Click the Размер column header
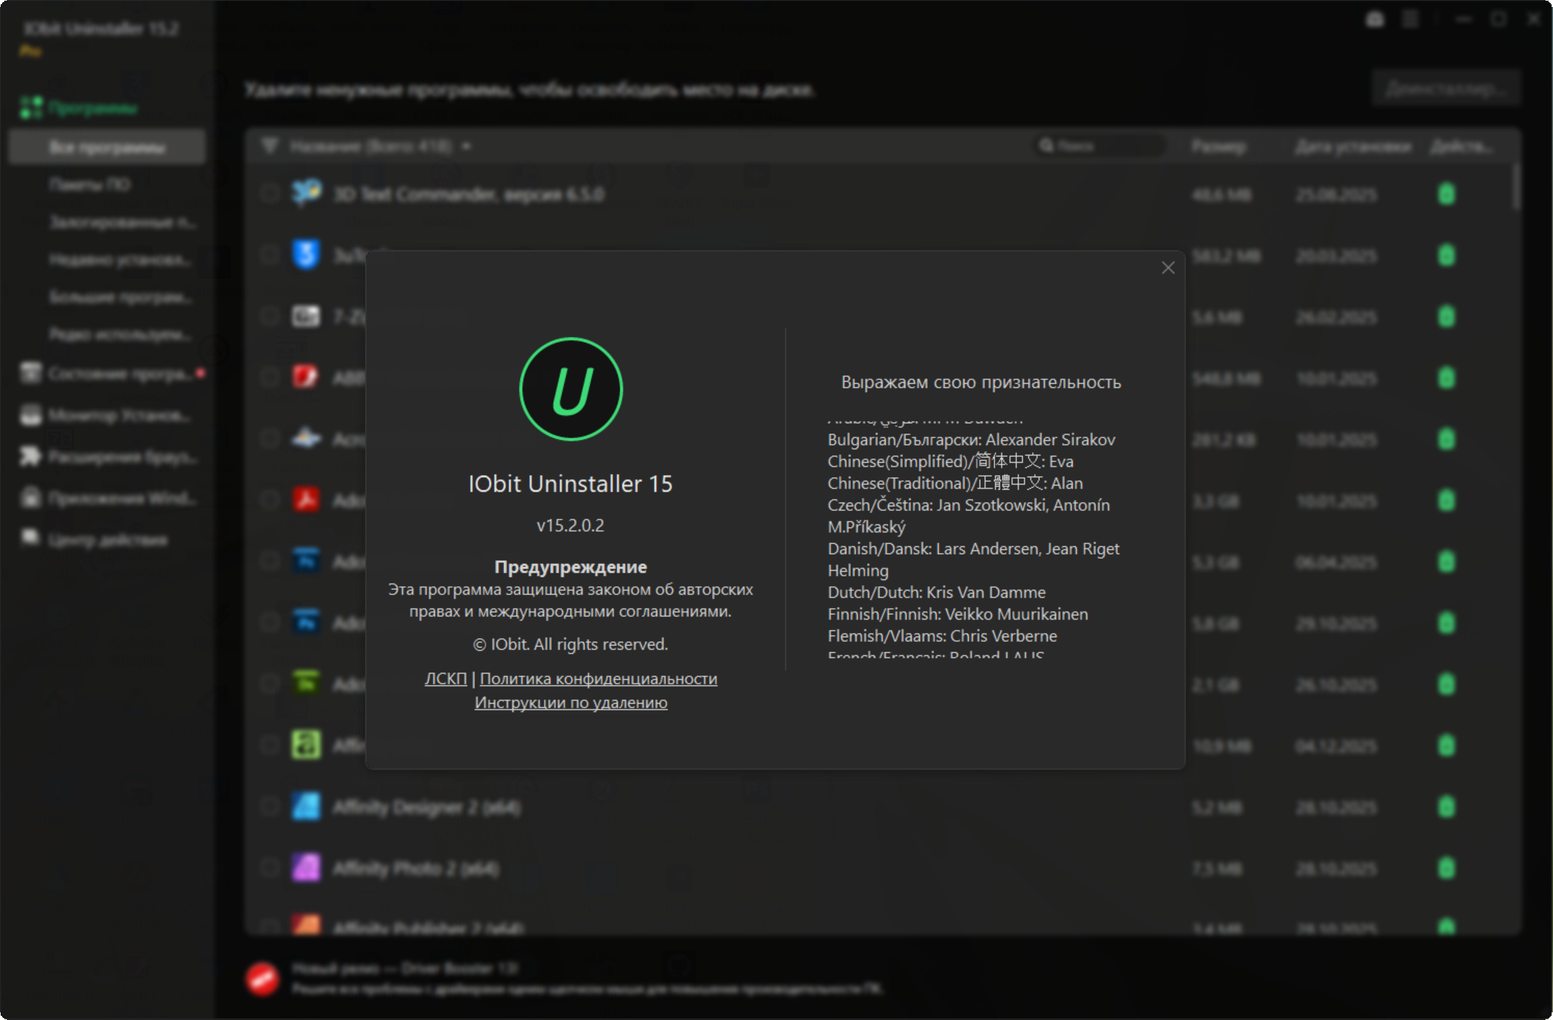 click(x=1219, y=146)
